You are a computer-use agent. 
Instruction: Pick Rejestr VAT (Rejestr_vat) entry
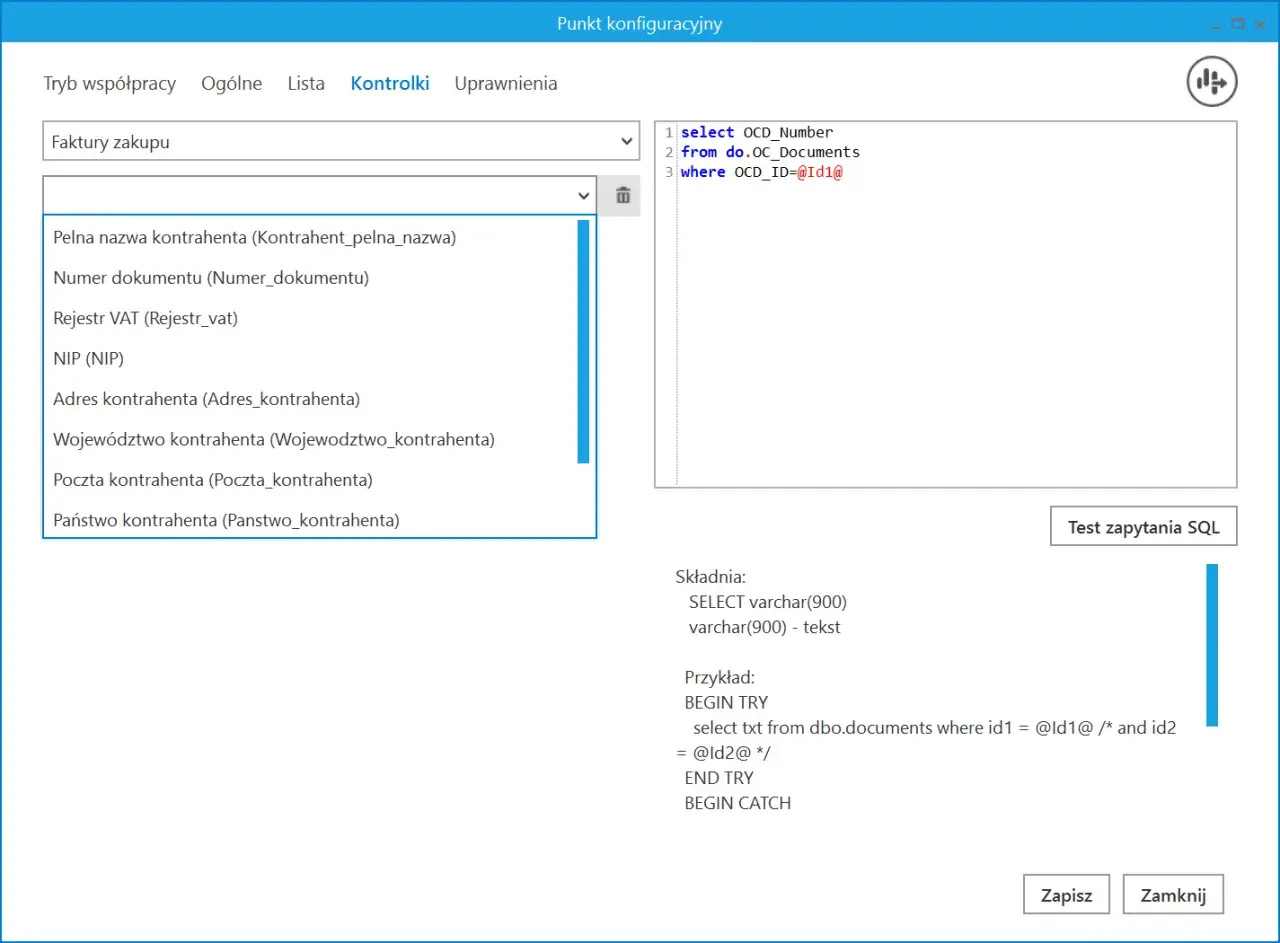click(x=310, y=318)
